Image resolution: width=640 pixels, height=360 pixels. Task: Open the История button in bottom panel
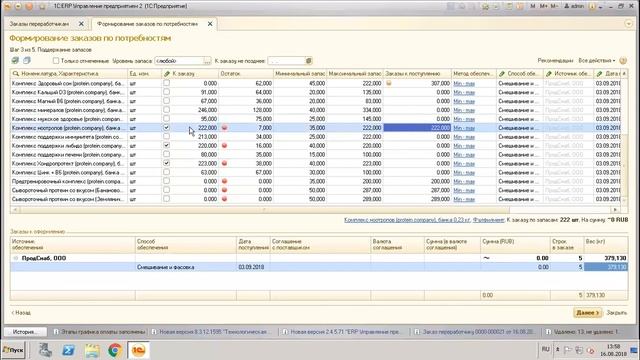tap(25, 332)
